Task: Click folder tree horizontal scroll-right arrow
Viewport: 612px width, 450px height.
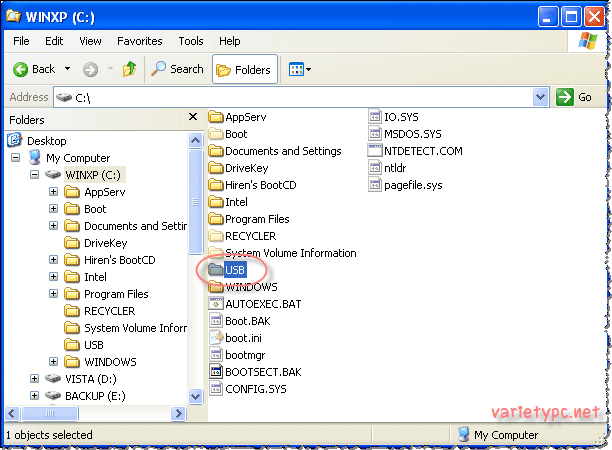Action: tap(178, 413)
